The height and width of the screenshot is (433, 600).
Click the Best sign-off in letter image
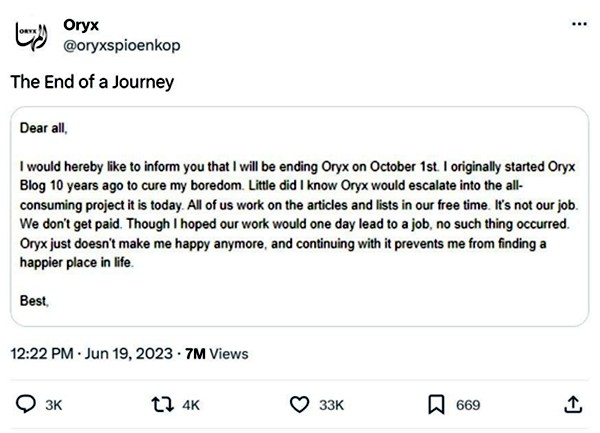click(x=34, y=301)
